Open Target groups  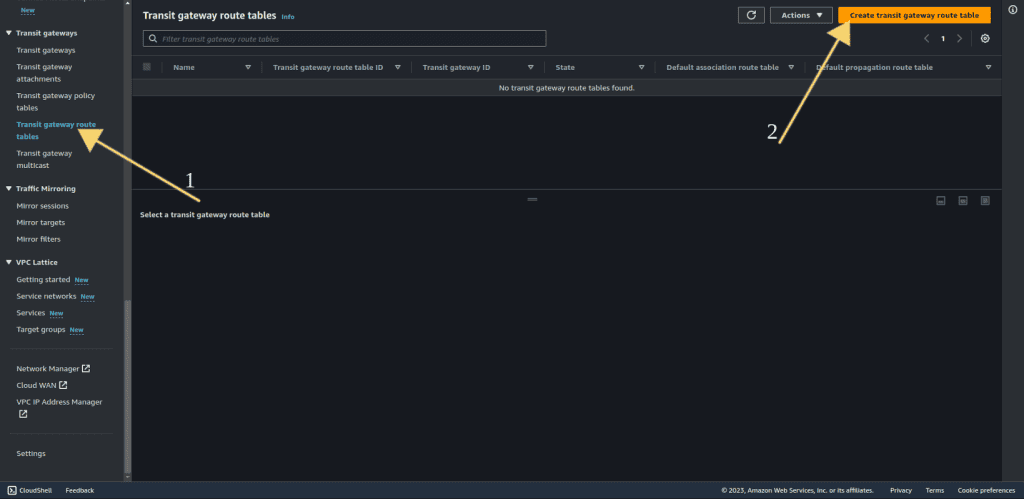(40, 330)
